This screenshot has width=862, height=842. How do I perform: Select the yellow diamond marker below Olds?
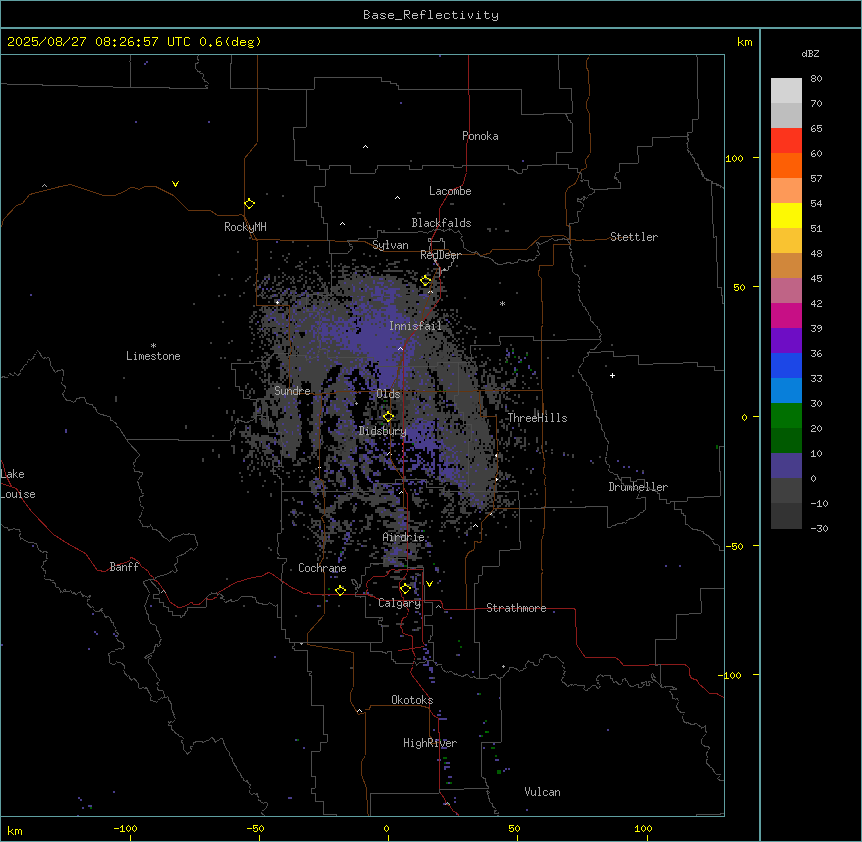coord(388,417)
